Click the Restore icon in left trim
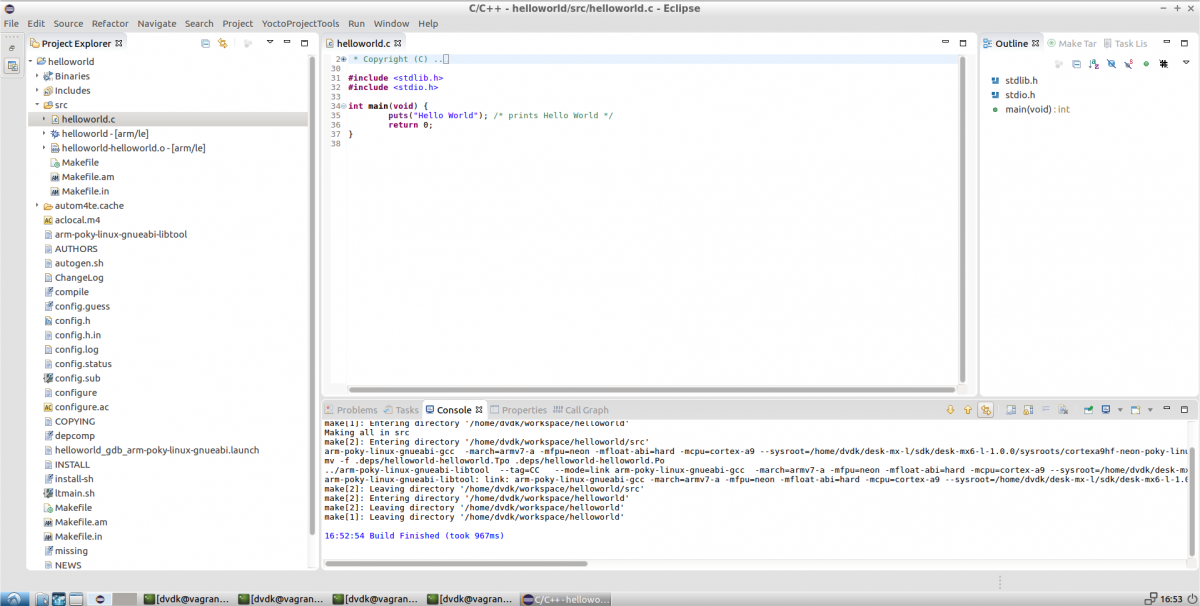Screen dimensions: 1200x606 pyautogui.click(x=12, y=47)
